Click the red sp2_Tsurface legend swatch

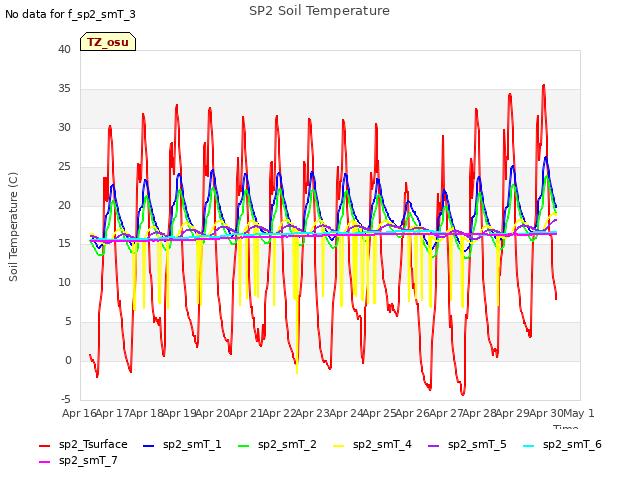(44, 446)
